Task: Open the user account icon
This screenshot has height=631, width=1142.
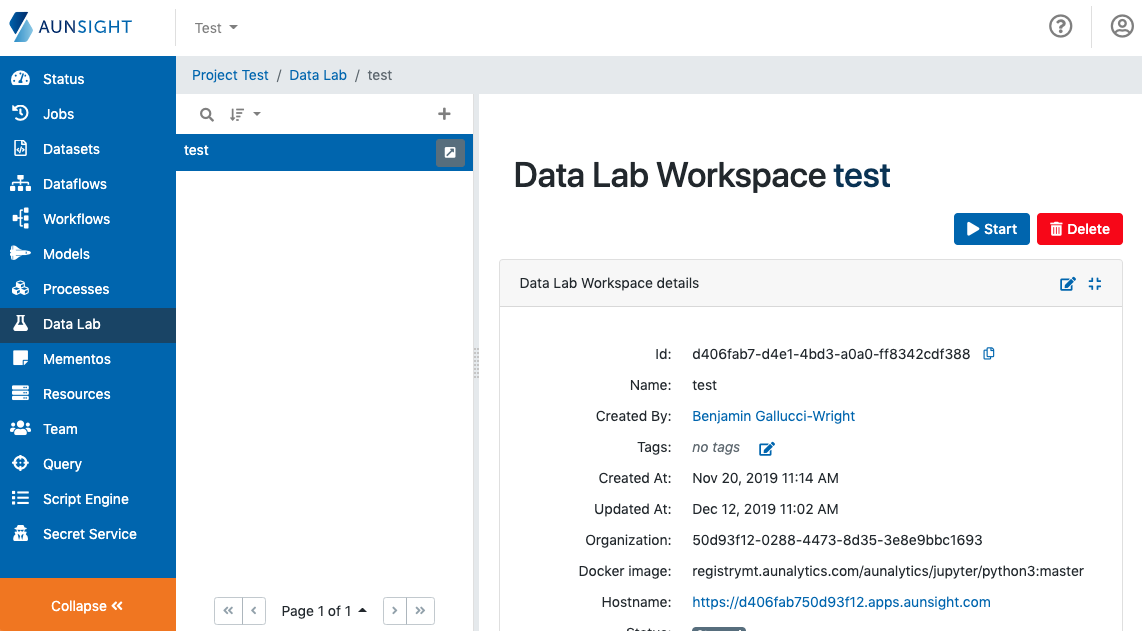Action: click(x=1121, y=26)
